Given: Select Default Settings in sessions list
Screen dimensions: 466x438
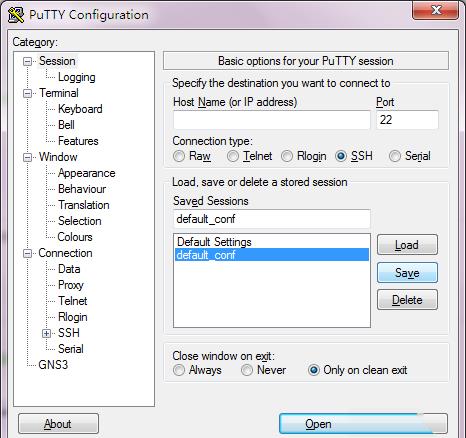Looking at the screenshot, I should click(x=272, y=242).
